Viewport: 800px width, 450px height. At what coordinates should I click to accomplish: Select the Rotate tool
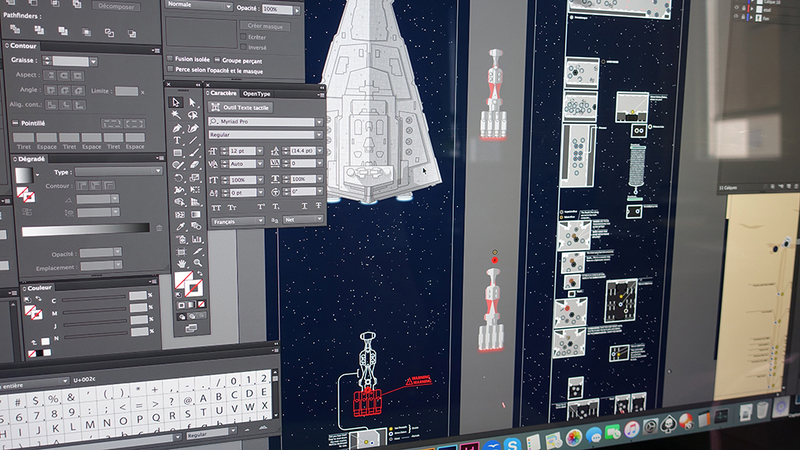click(178, 178)
